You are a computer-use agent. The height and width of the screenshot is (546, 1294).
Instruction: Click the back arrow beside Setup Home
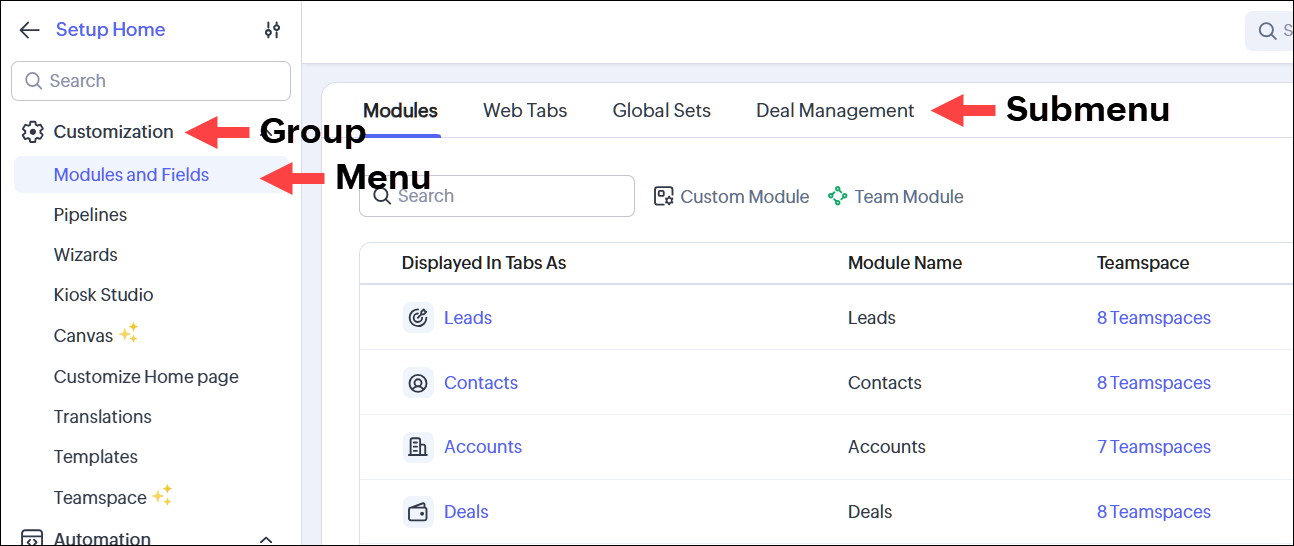(x=29, y=30)
